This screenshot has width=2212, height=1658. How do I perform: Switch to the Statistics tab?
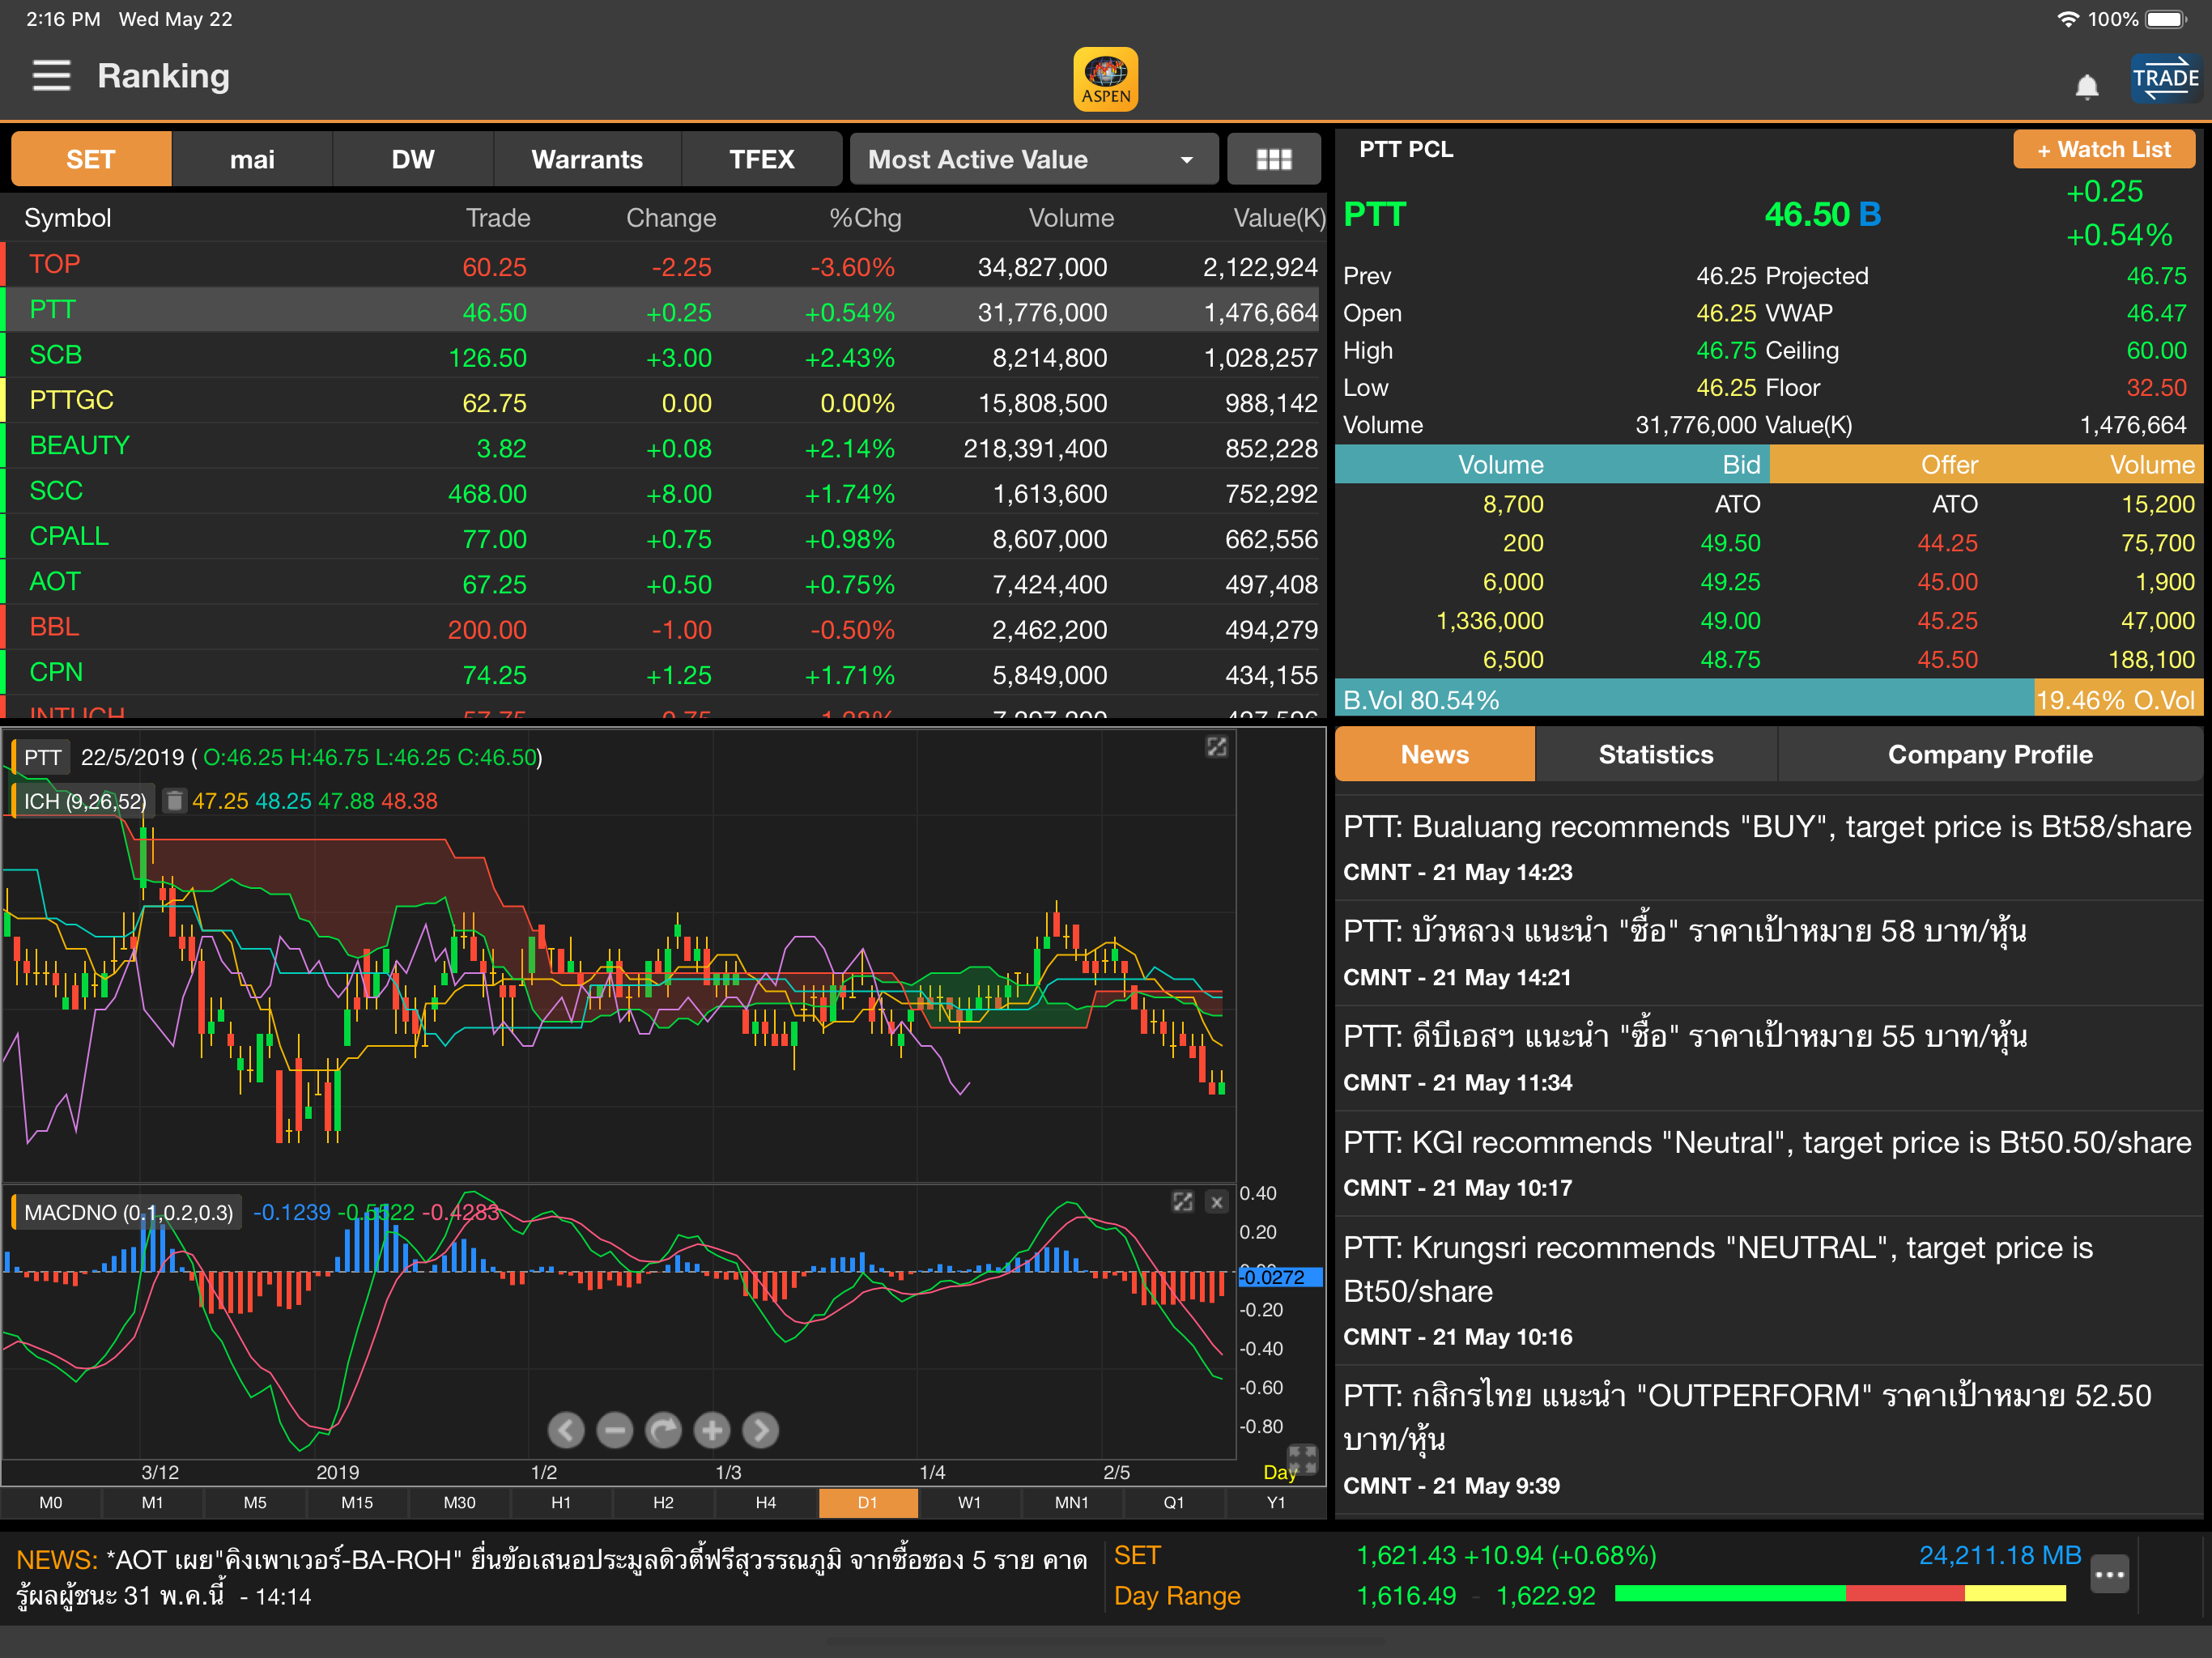coord(1656,754)
